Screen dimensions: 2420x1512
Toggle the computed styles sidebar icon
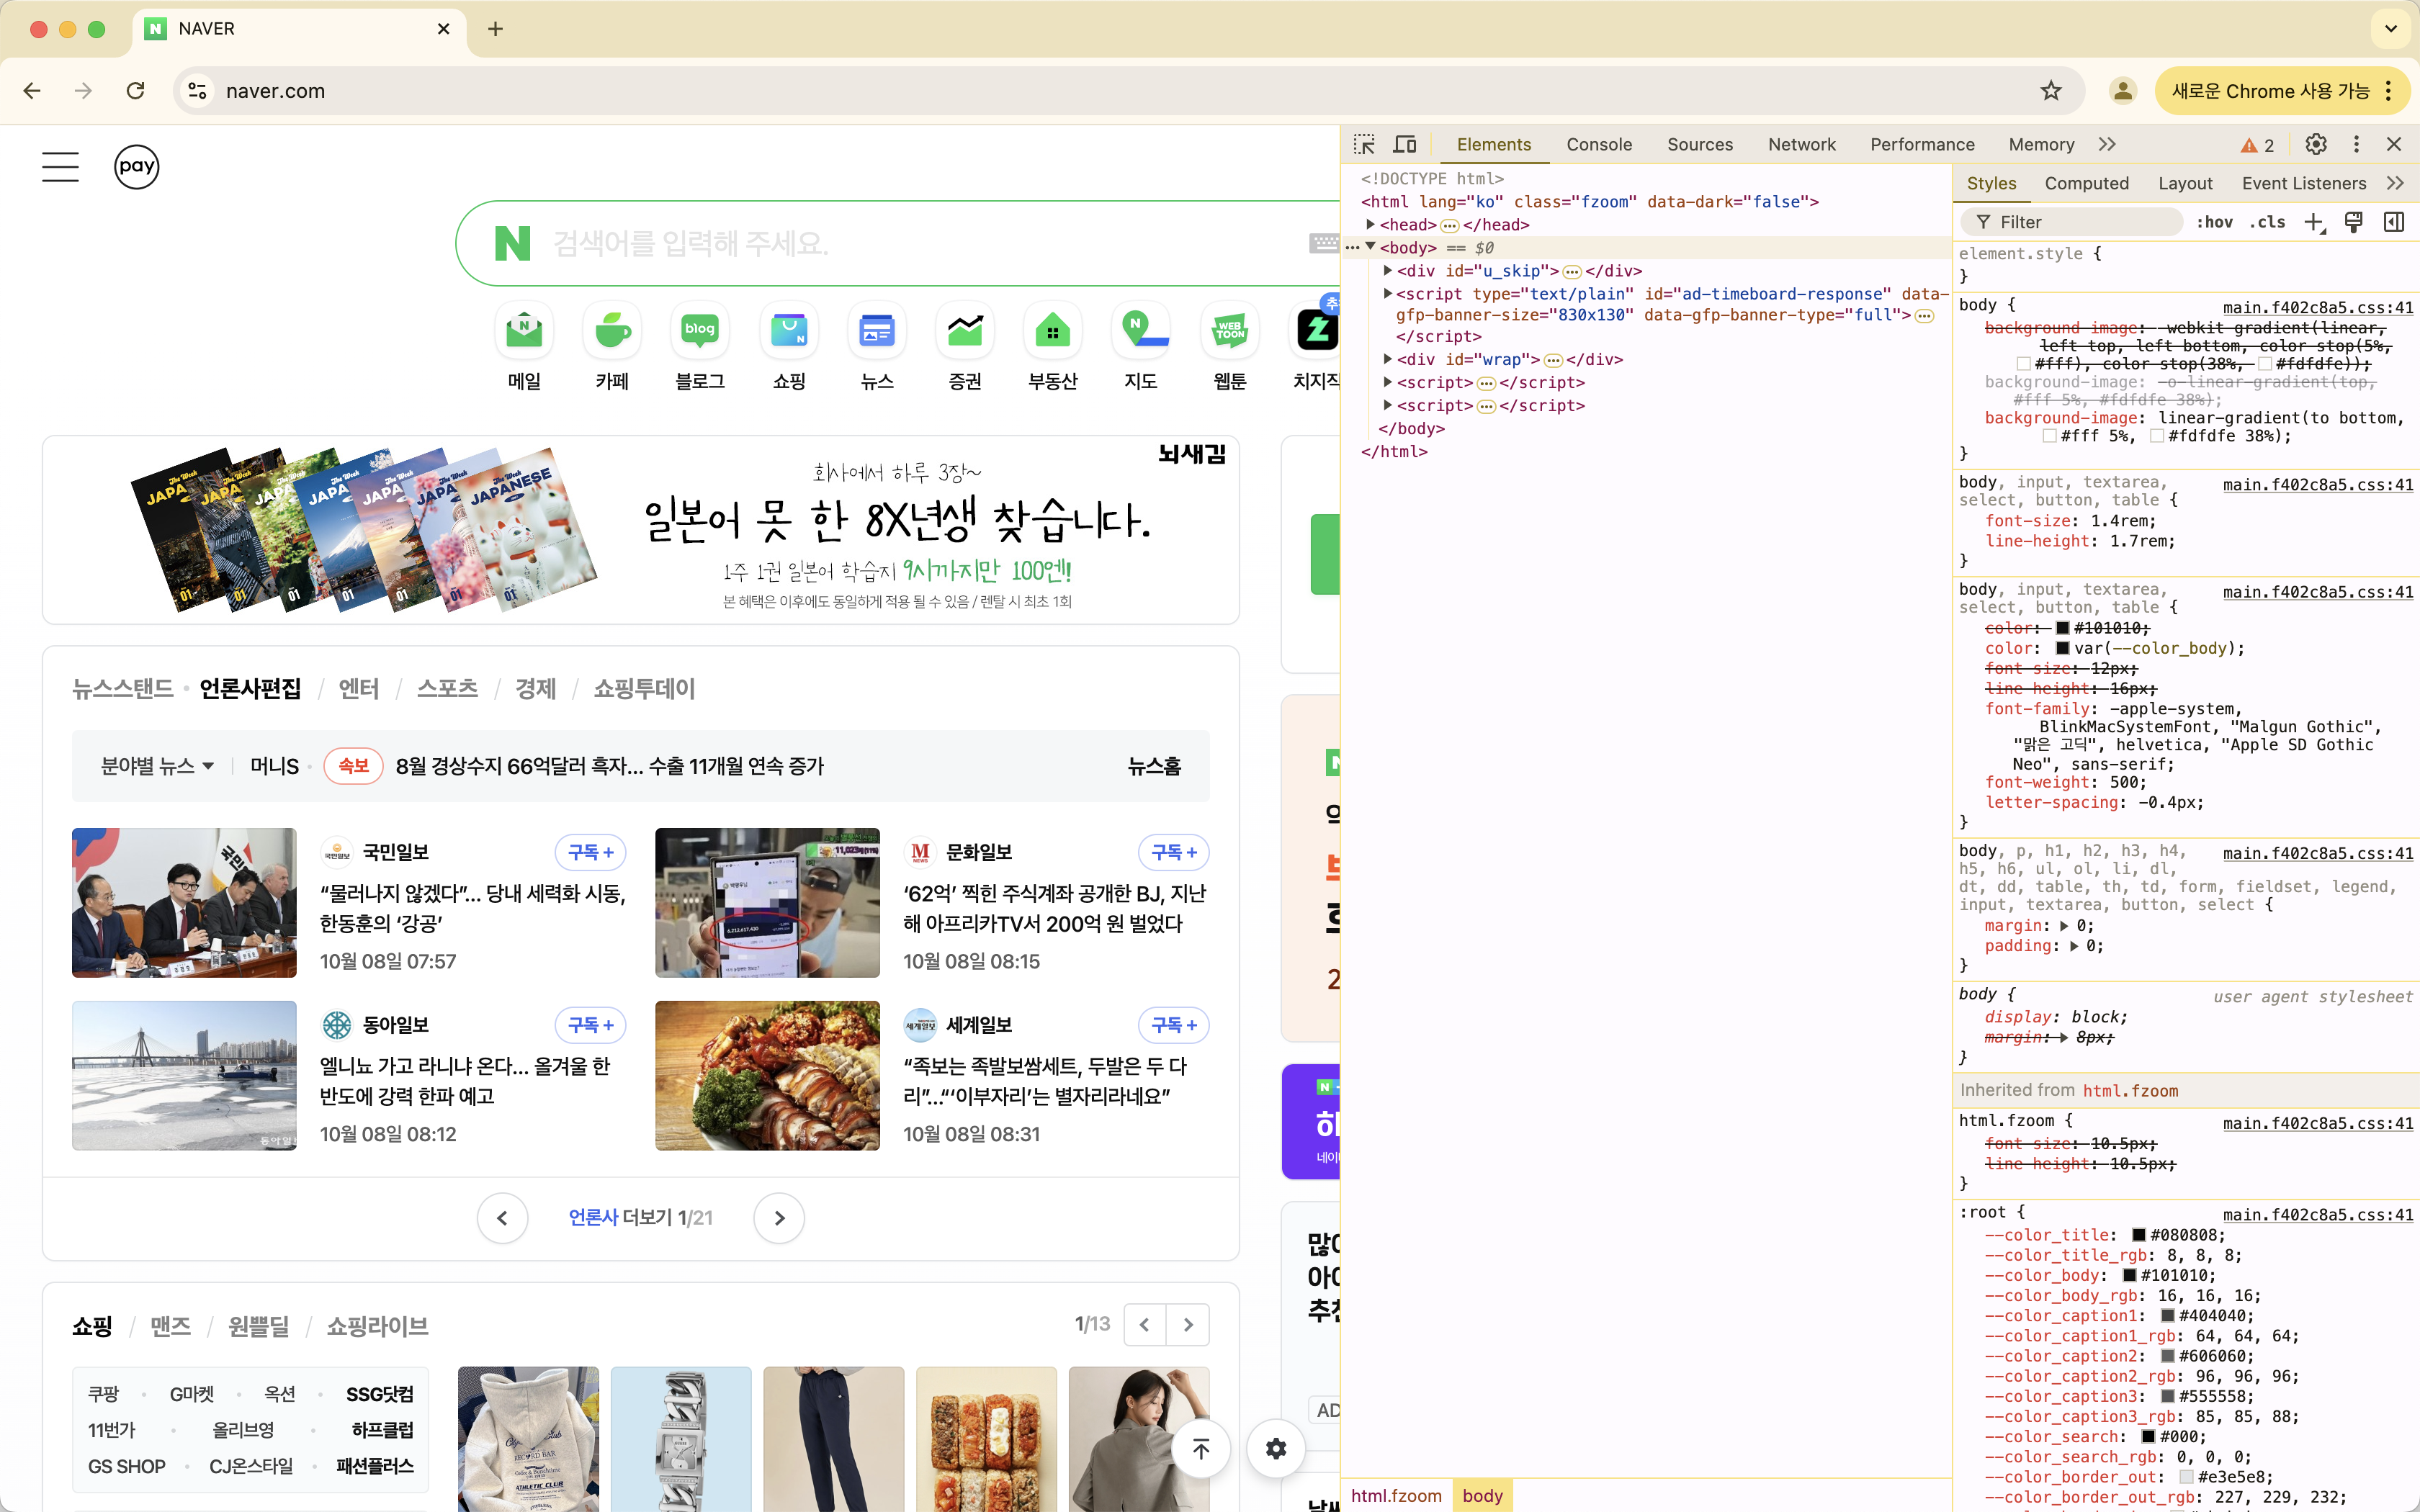(2393, 222)
